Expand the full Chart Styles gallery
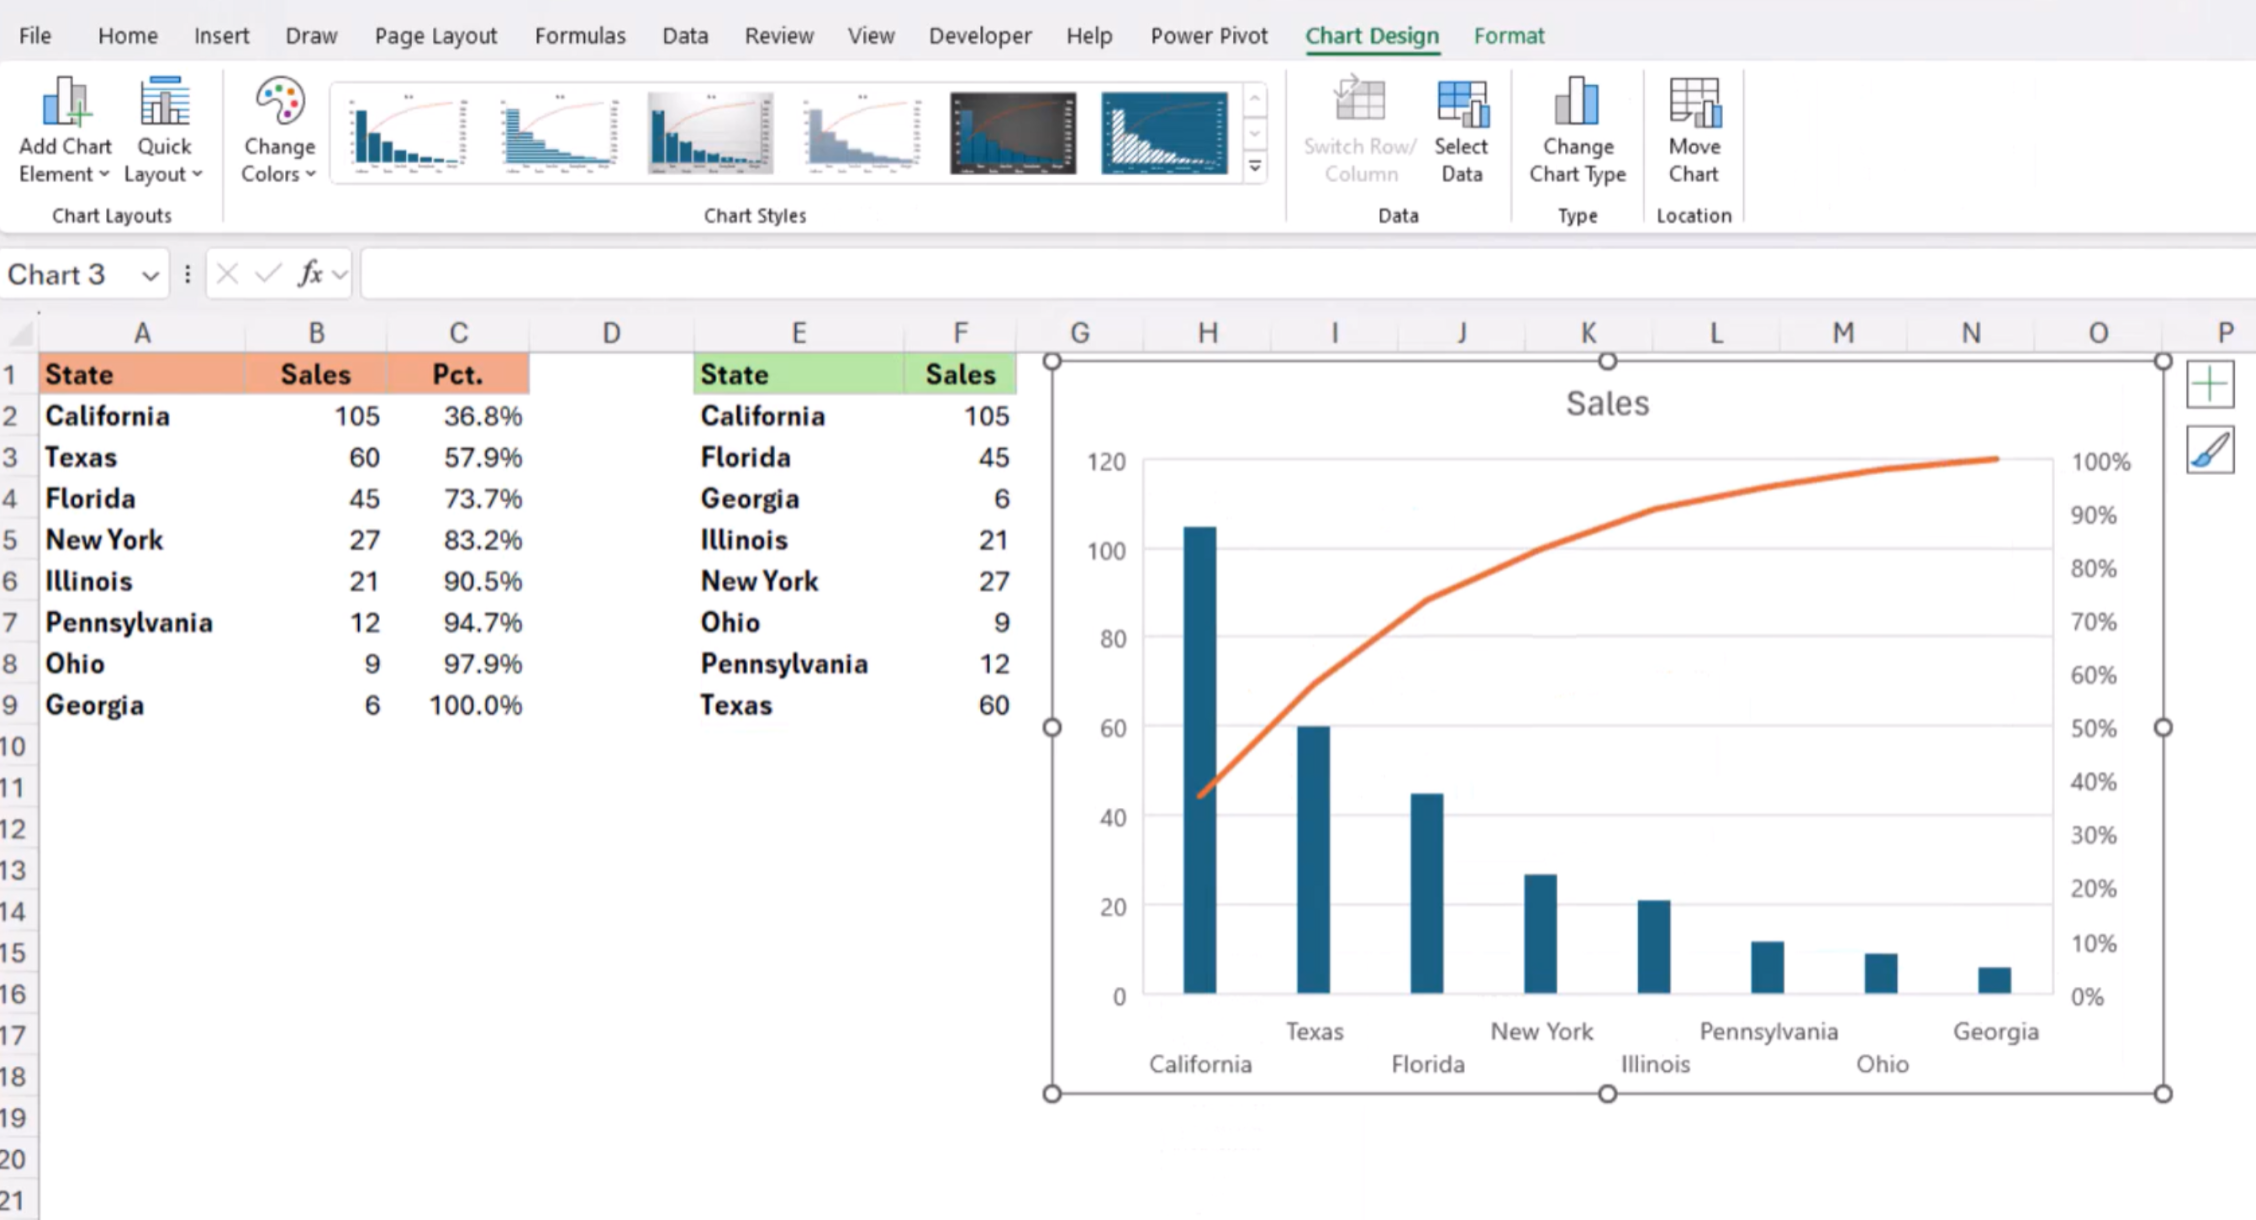Viewport: 2256px width, 1220px height. pos(1255,167)
